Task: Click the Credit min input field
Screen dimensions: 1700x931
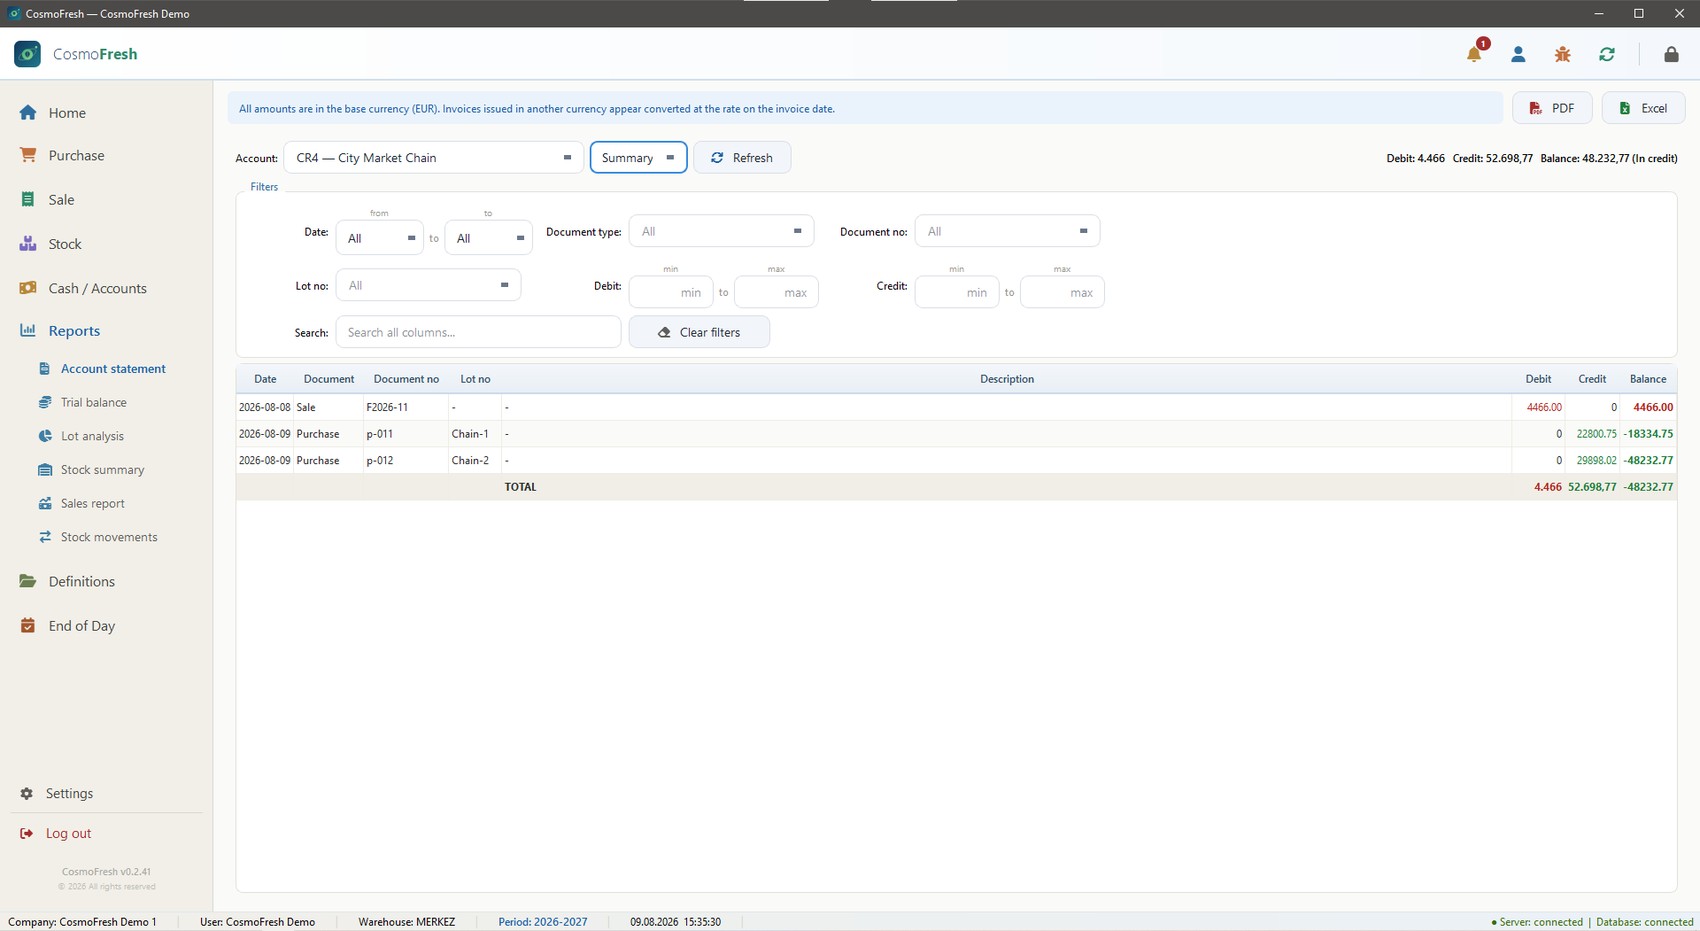Action: (957, 292)
